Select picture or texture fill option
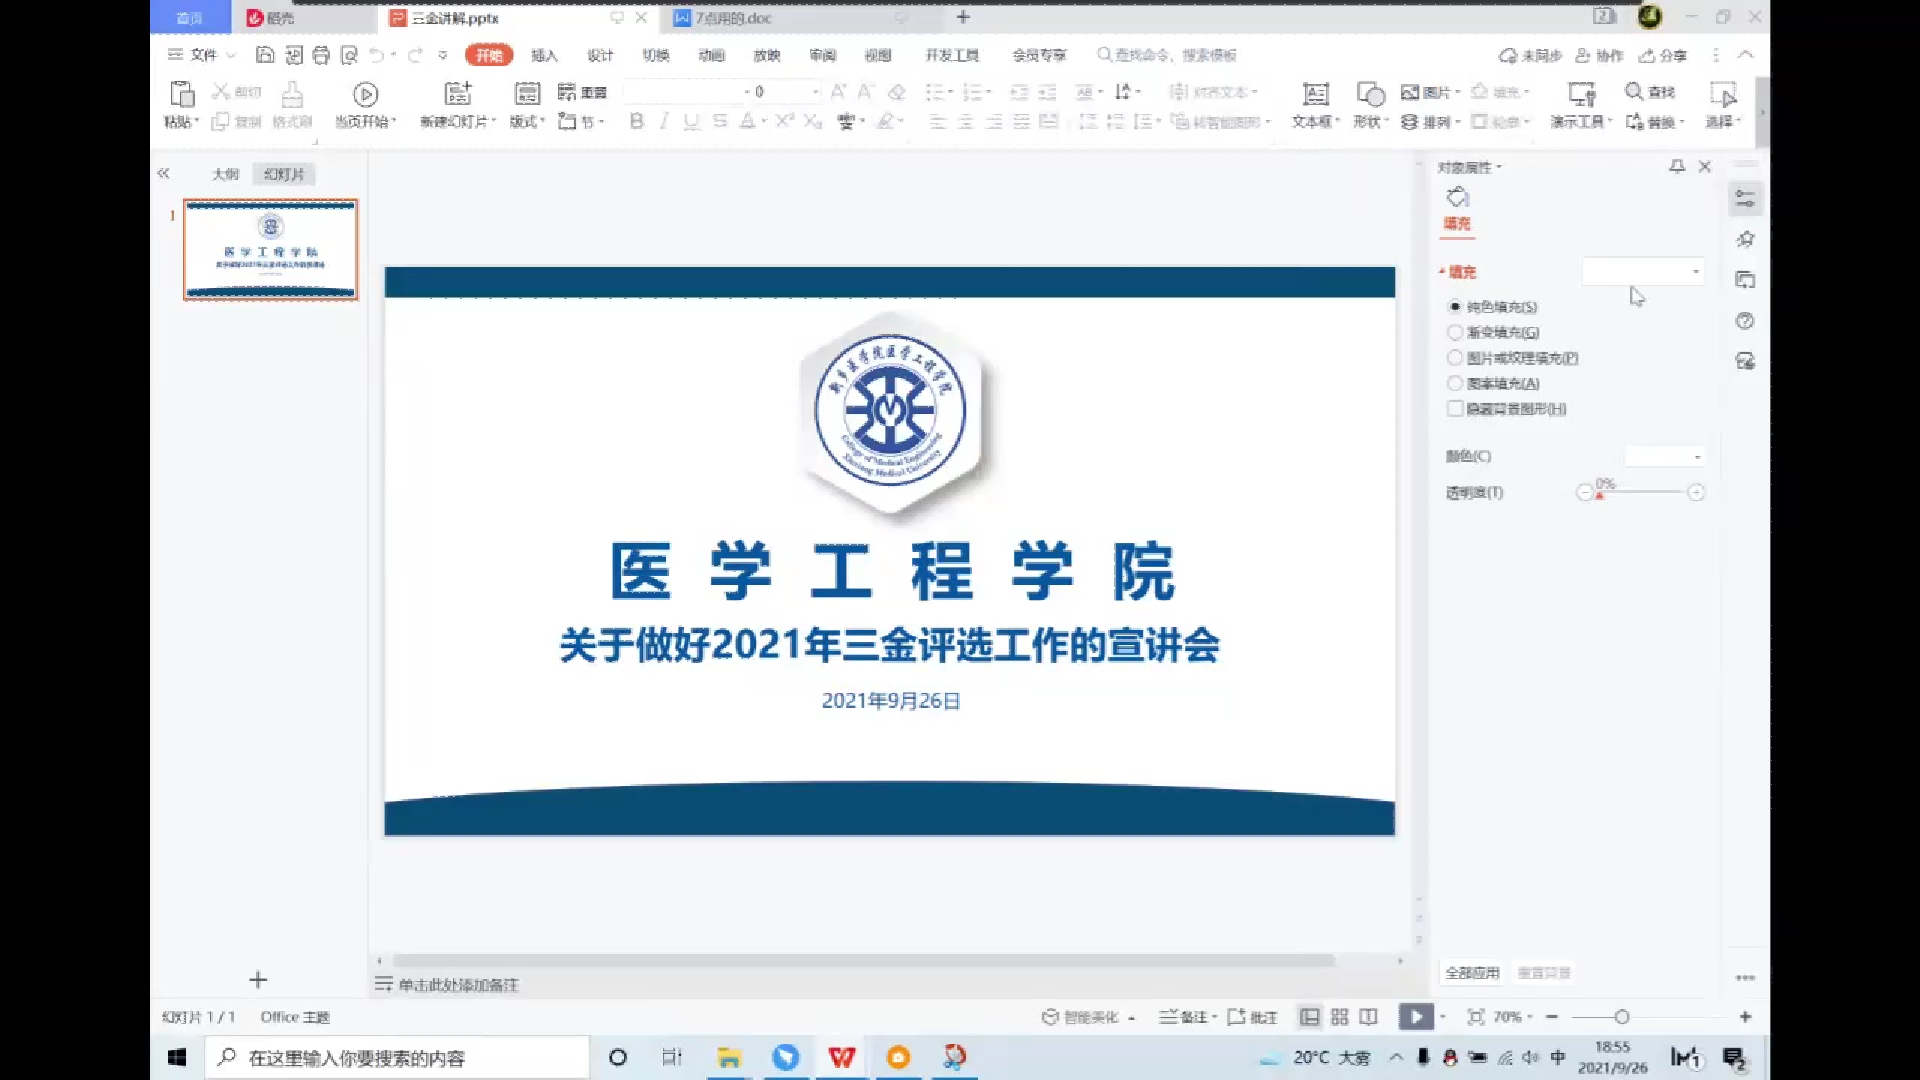The height and width of the screenshot is (1080, 1920). tap(1456, 358)
